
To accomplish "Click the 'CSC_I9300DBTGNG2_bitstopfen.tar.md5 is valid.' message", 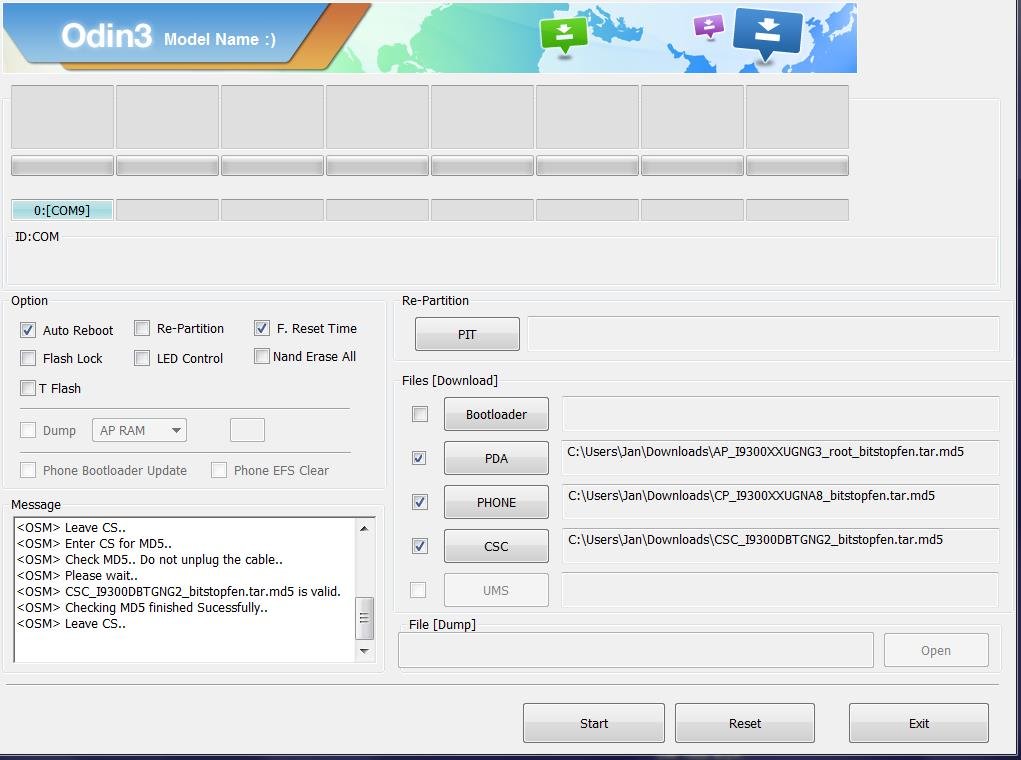I will pyautogui.click(x=178, y=591).
